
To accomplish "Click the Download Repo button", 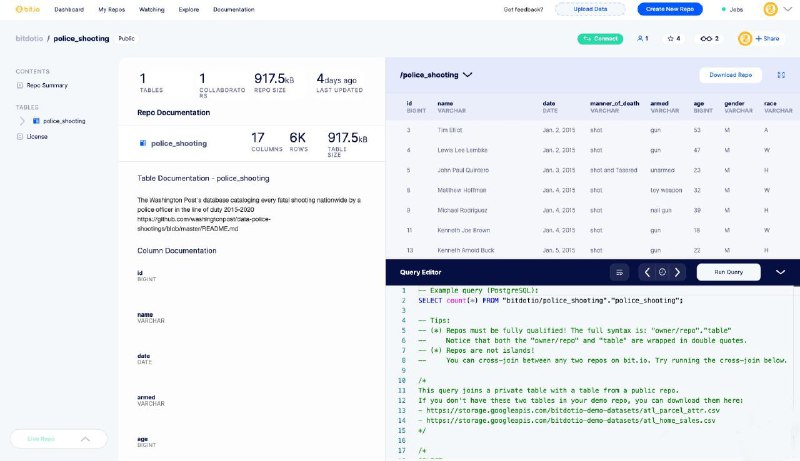I will (x=730, y=75).
